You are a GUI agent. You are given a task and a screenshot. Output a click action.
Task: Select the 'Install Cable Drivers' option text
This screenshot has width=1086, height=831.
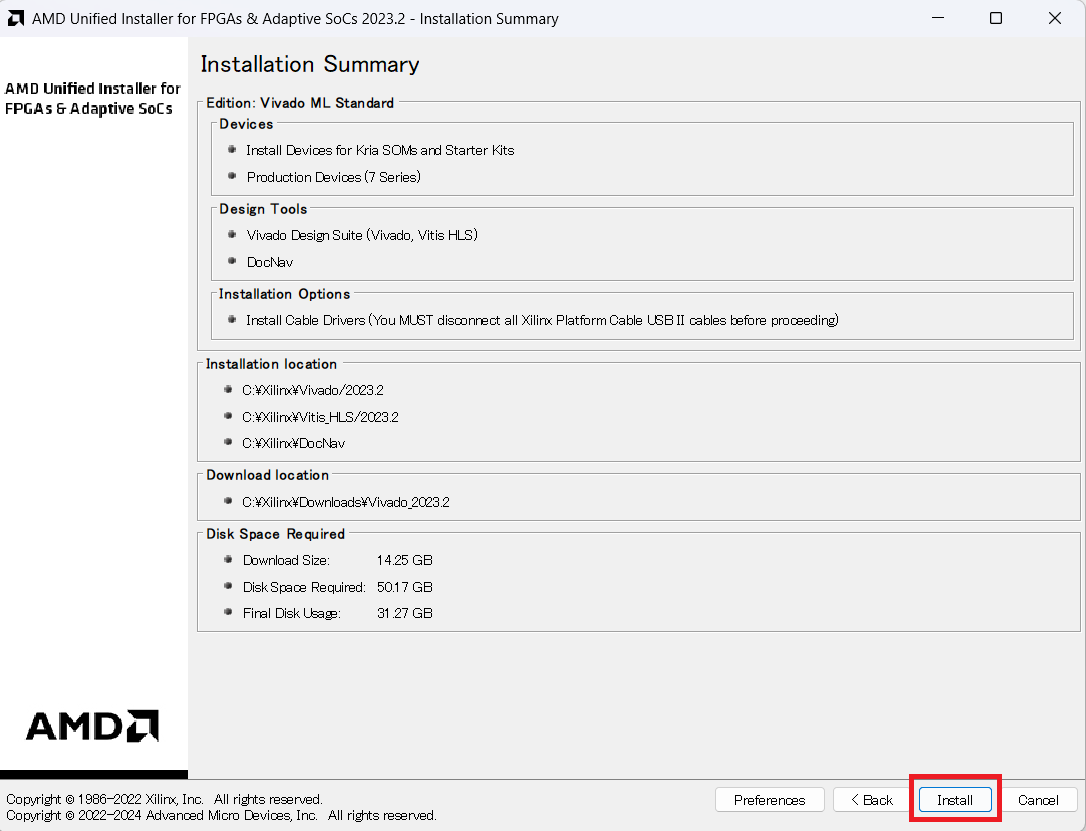(542, 321)
